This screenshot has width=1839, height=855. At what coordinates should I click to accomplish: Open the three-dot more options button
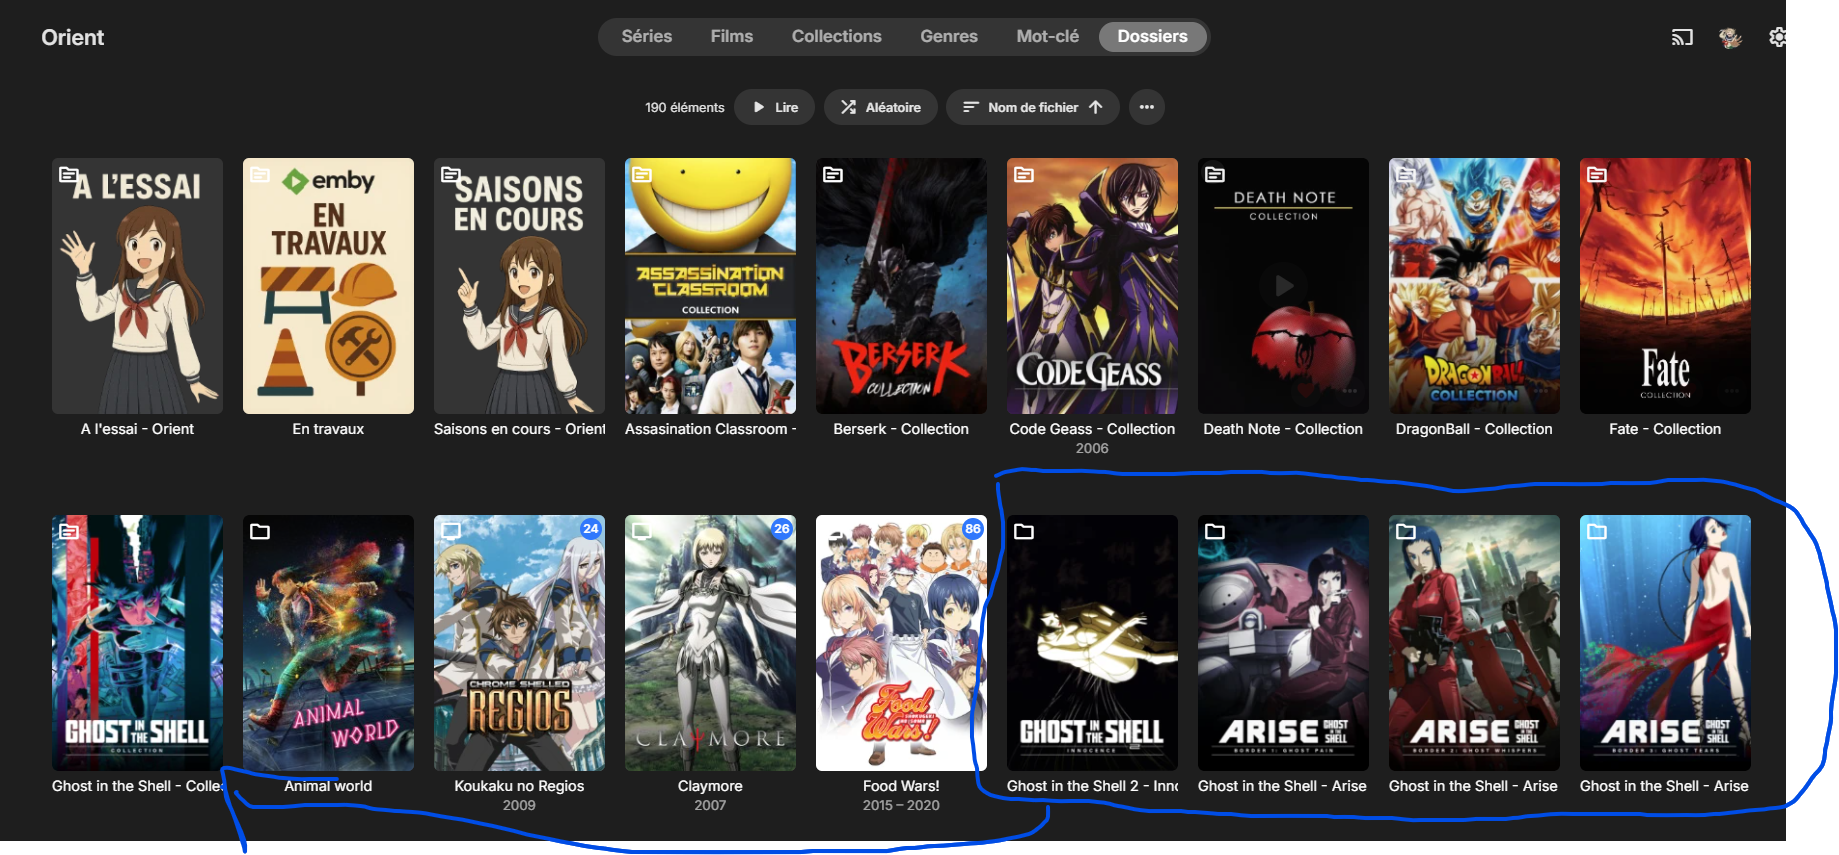[1146, 107]
